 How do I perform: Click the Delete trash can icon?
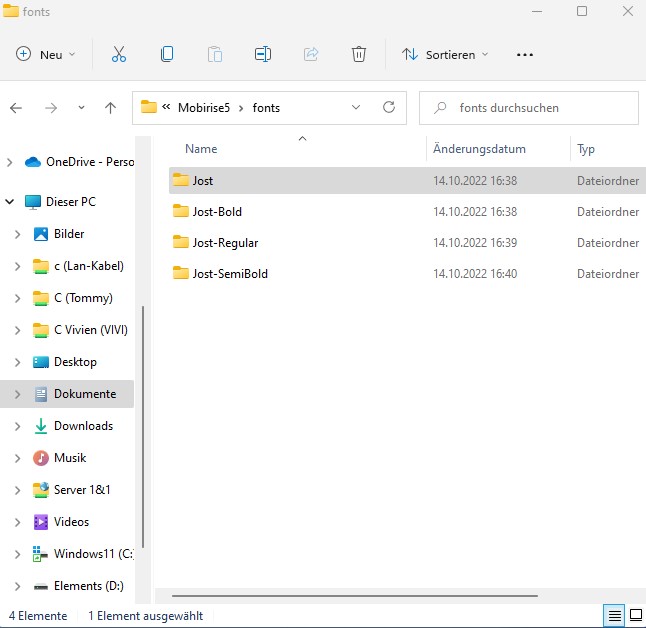359,55
